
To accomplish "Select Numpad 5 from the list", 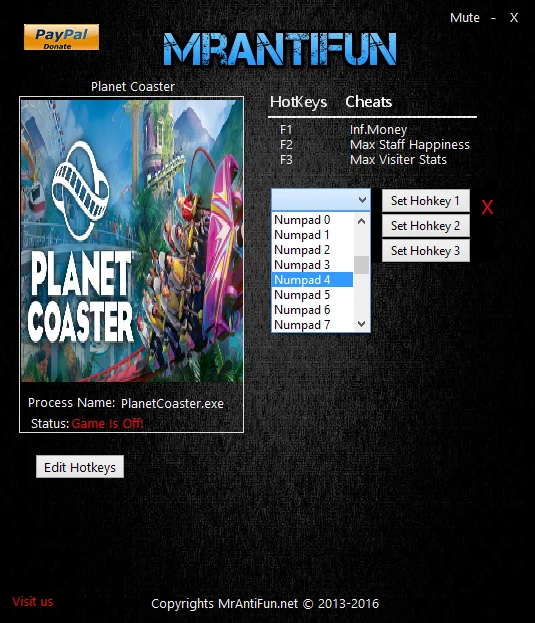I will 313,295.
